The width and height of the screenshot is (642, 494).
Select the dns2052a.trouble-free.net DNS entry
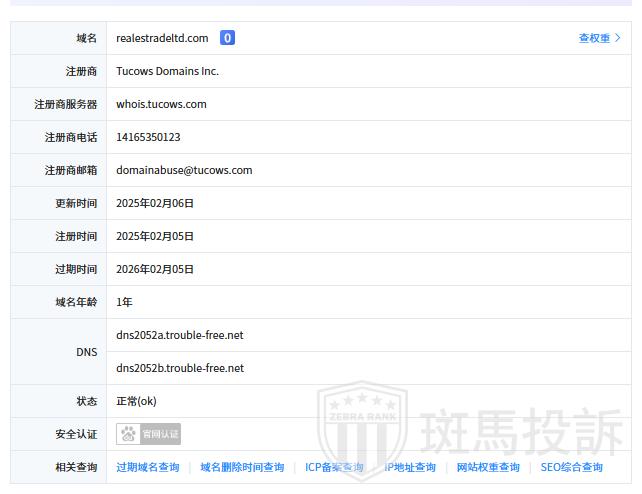tap(180, 335)
